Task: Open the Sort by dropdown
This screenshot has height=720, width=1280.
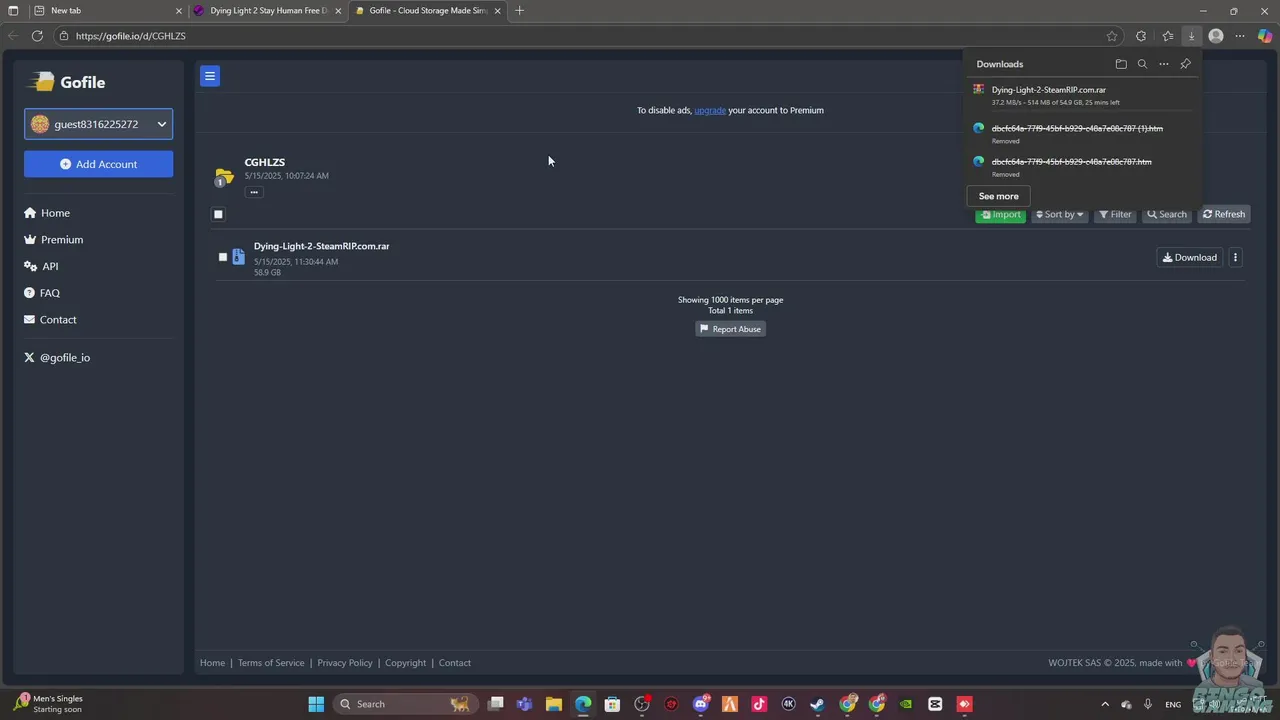Action: pos(1059,214)
